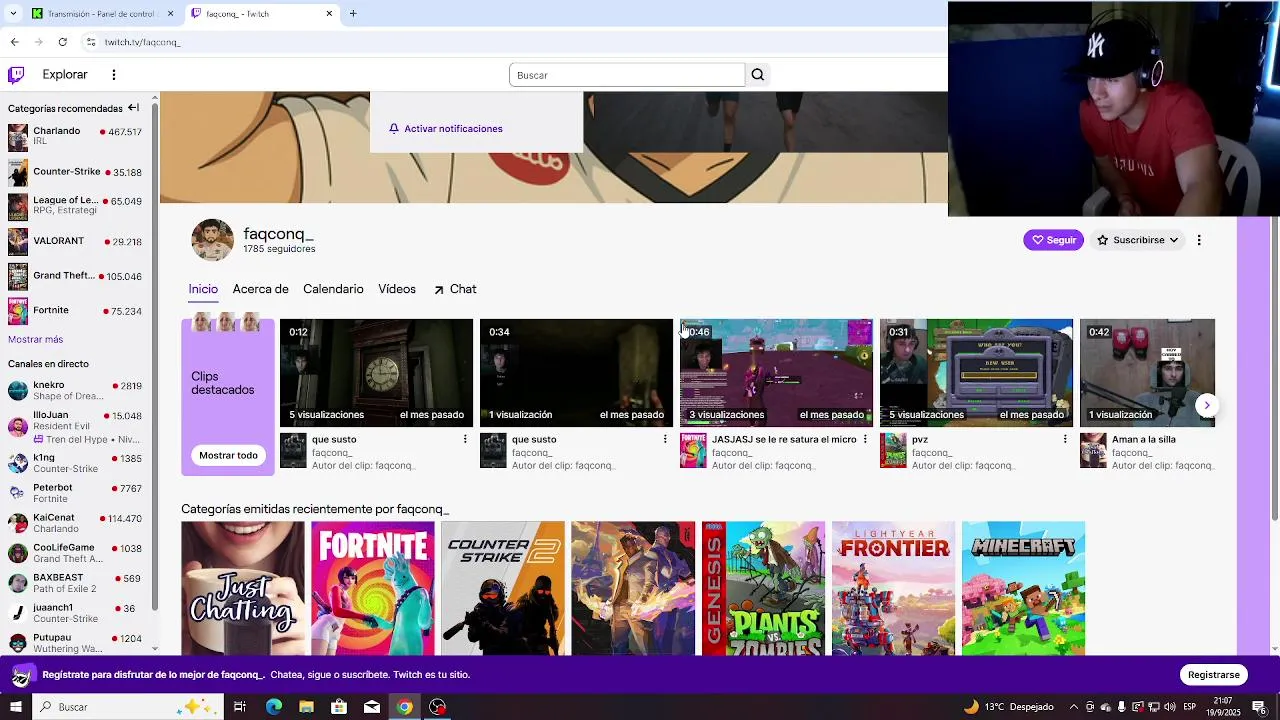The width and height of the screenshot is (1280, 720).
Task: Open the Charlando category in sidebar
Action: coord(75,136)
